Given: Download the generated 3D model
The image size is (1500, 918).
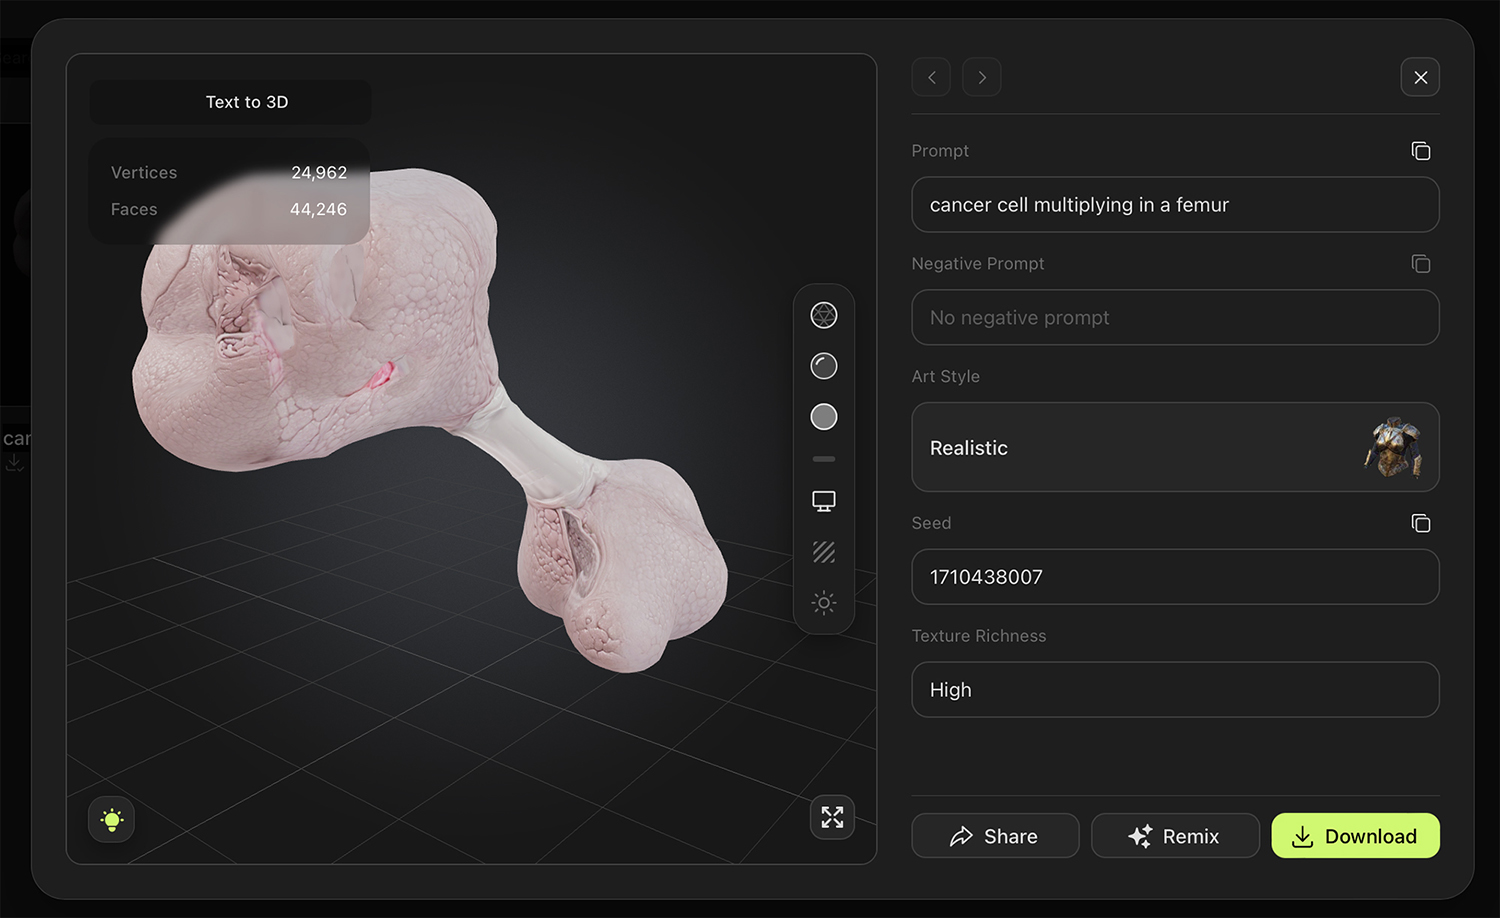Looking at the screenshot, I should click(1355, 836).
